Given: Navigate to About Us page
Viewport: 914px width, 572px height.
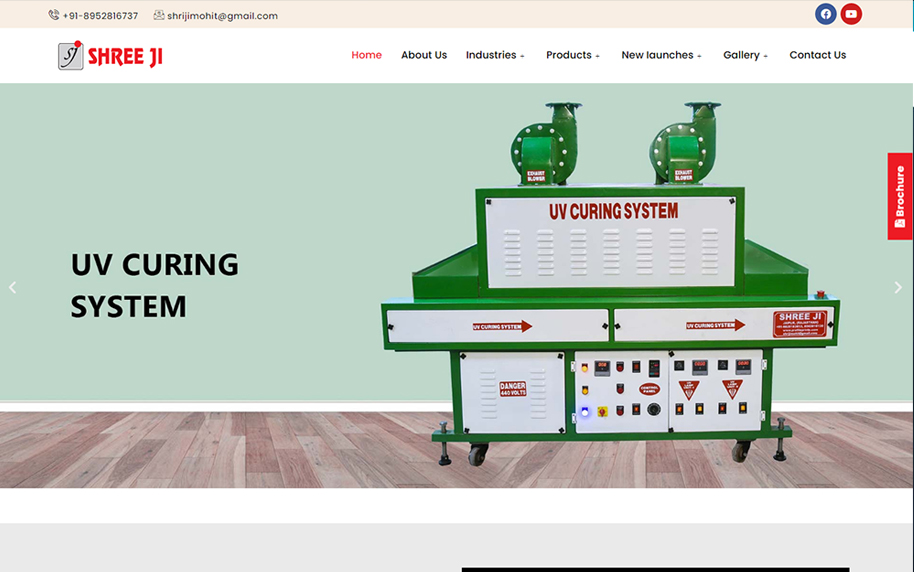Looking at the screenshot, I should click(424, 55).
